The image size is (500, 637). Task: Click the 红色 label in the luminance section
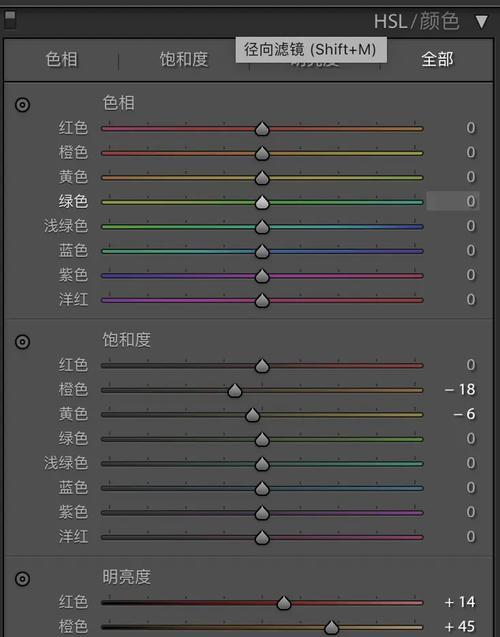coord(73,602)
